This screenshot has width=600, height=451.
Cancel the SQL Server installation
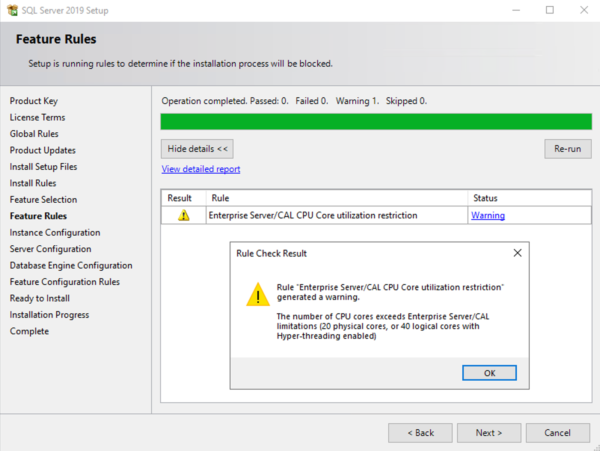pos(557,433)
